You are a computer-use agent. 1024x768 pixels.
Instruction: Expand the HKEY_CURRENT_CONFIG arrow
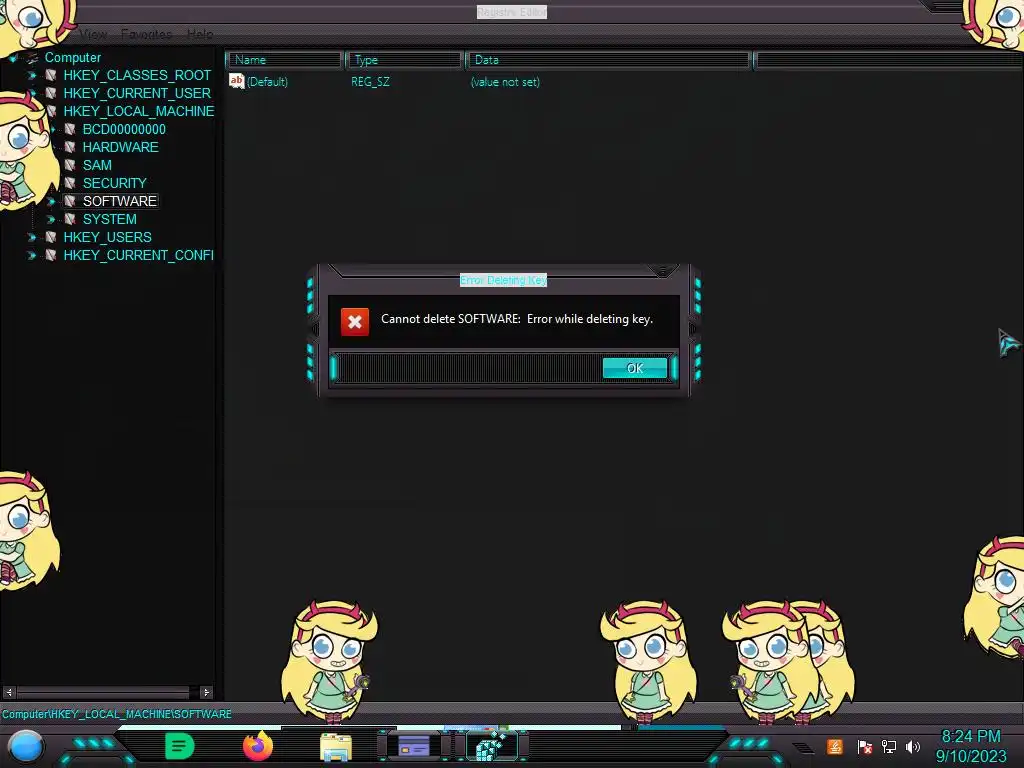coord(31,255)
